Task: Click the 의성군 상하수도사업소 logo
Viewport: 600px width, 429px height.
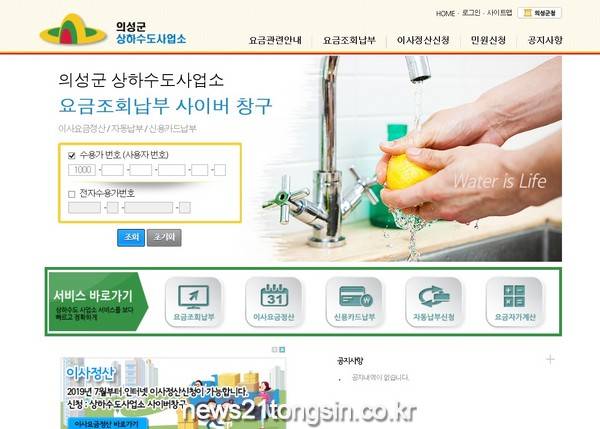Action: 113,31
